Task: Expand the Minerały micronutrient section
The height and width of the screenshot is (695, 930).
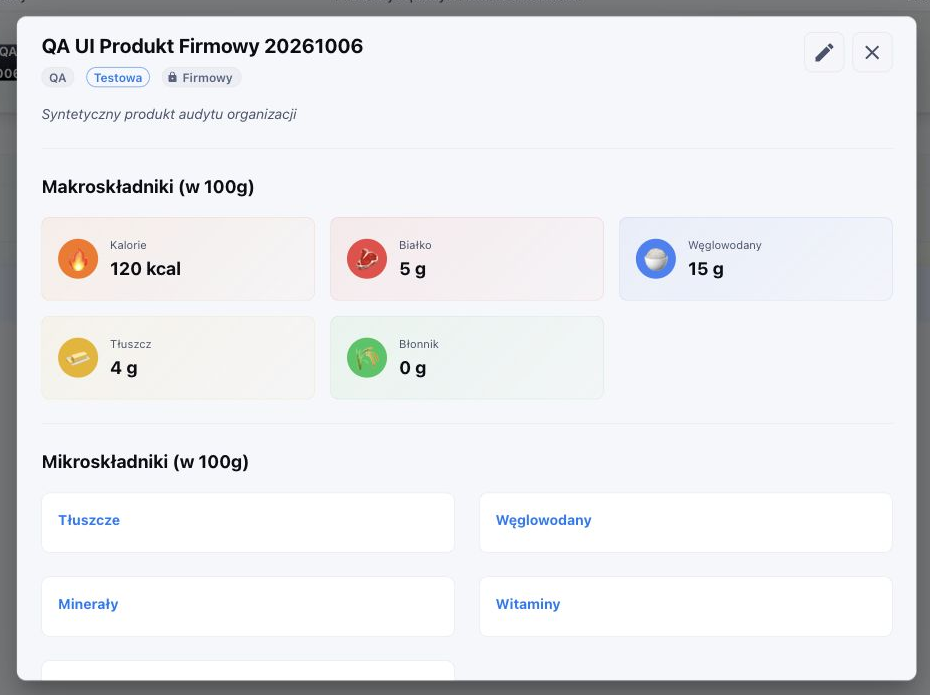Action: [248, 607]
